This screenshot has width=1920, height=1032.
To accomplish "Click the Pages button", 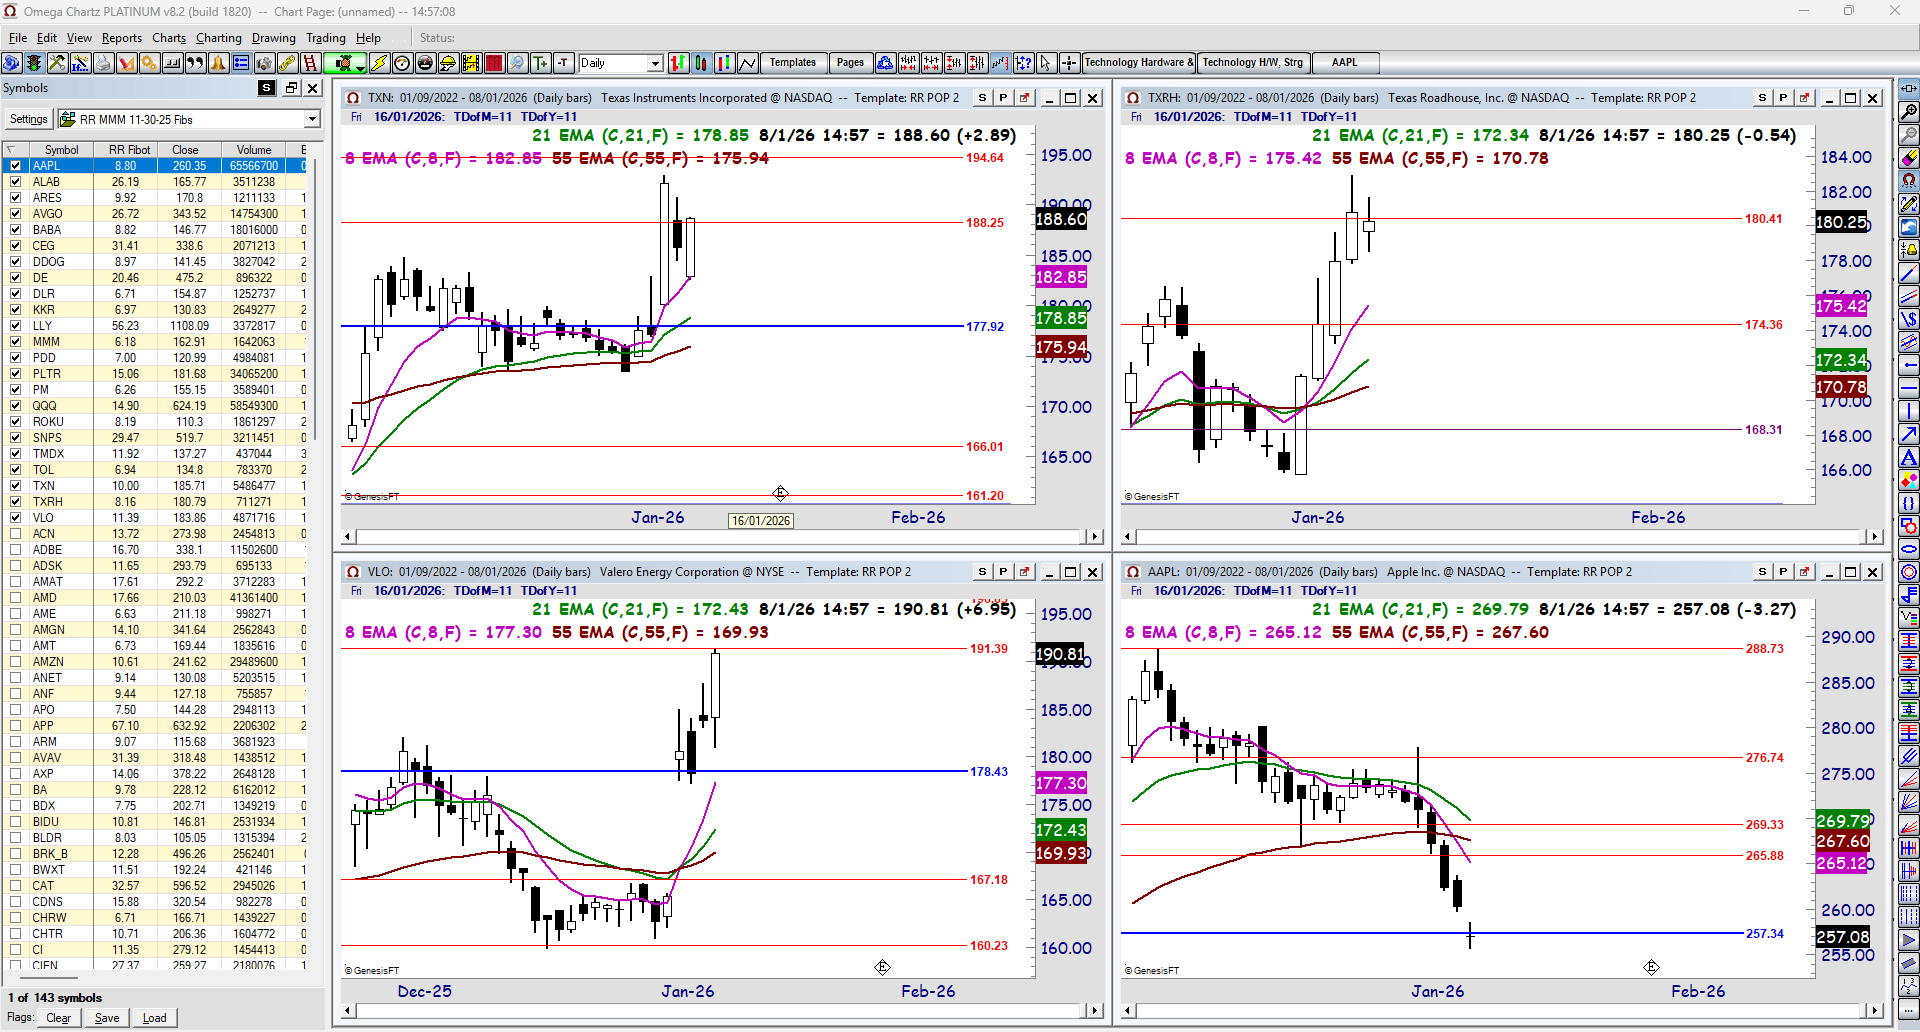I will (850, 63).
